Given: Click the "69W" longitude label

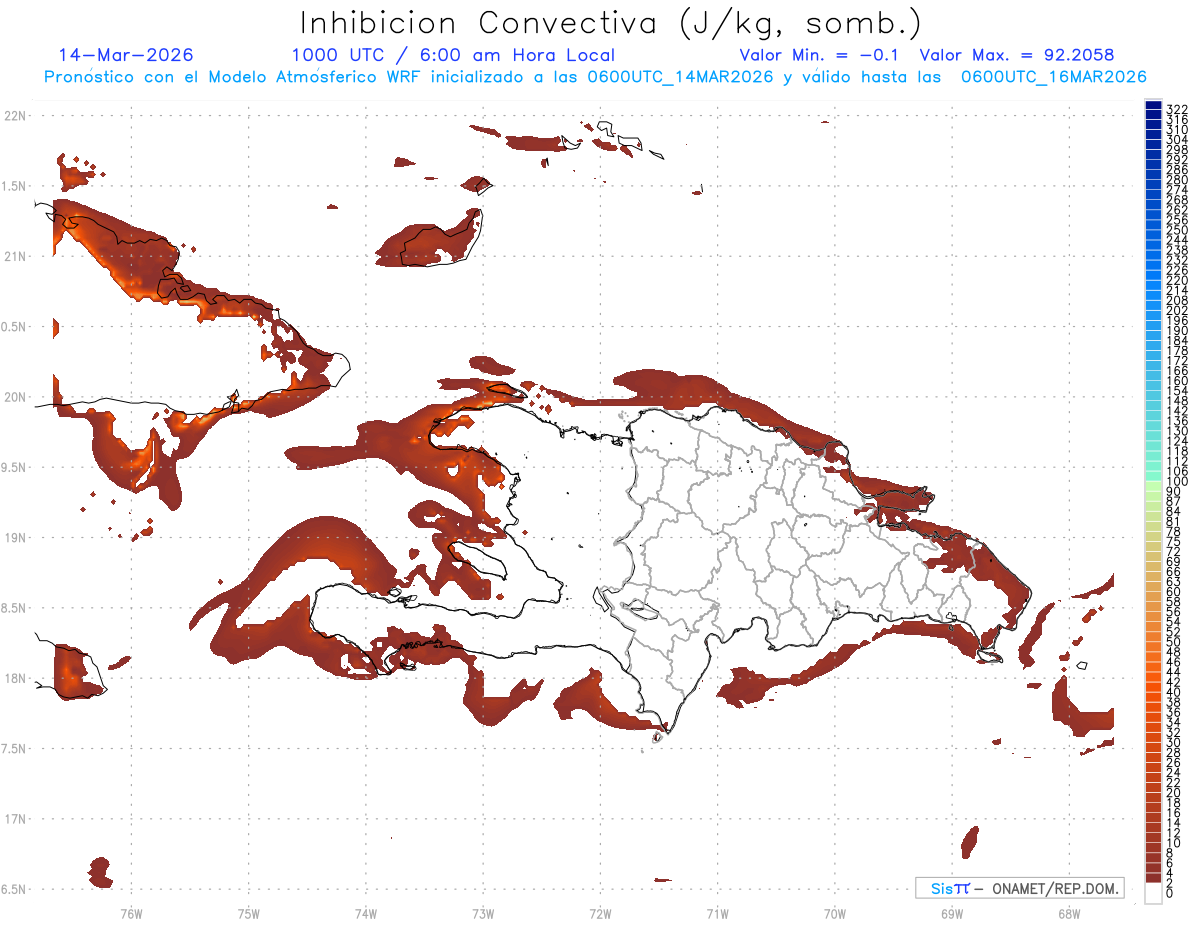Looking at the screenshot, I should click(951, 913).
